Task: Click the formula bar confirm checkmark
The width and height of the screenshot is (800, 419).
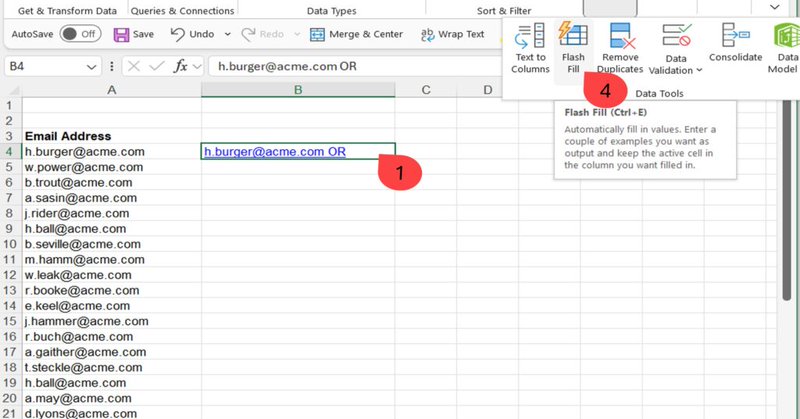Action: 157,66
